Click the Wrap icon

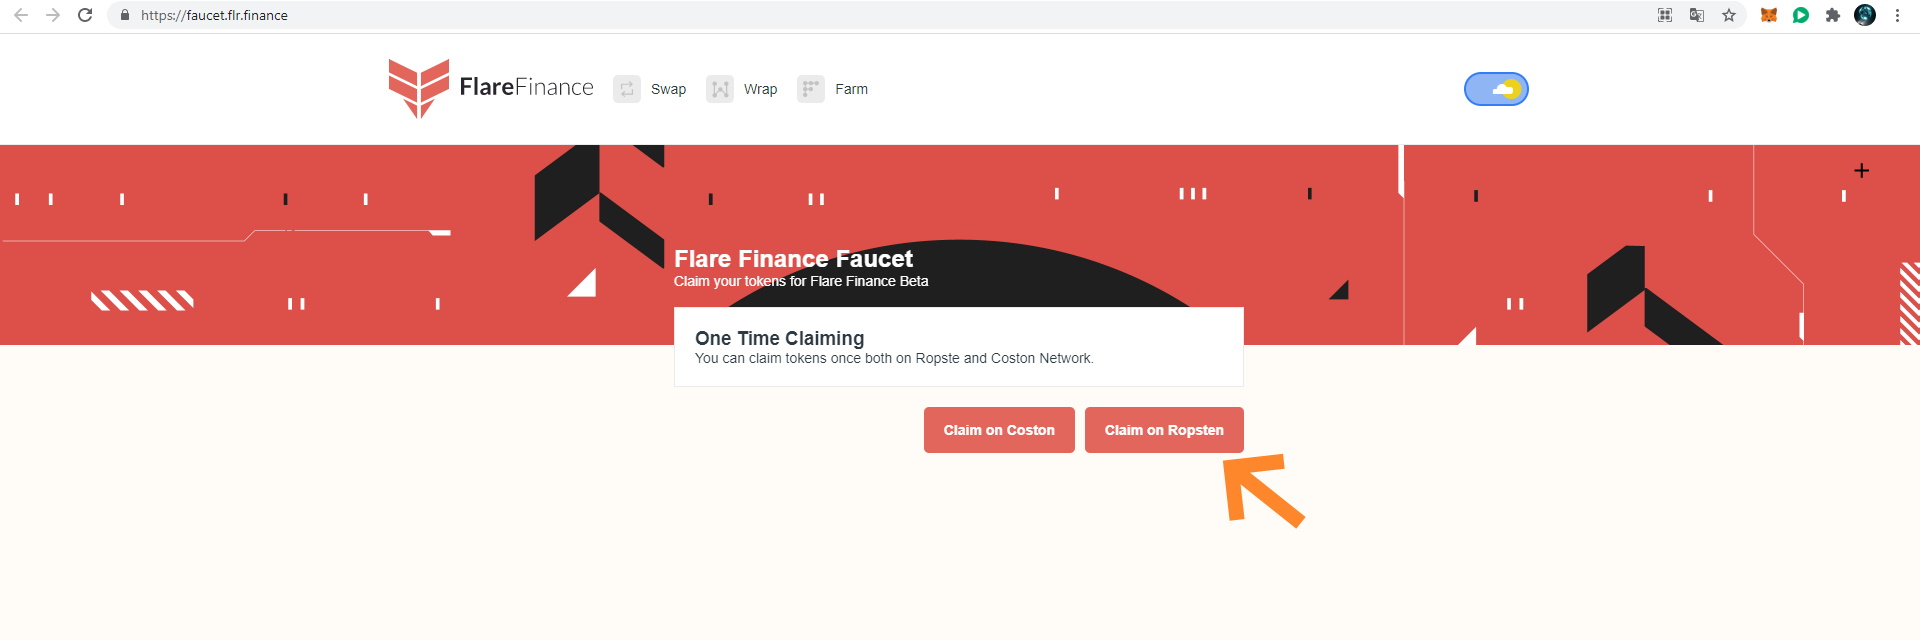click(x=720, y=89)
